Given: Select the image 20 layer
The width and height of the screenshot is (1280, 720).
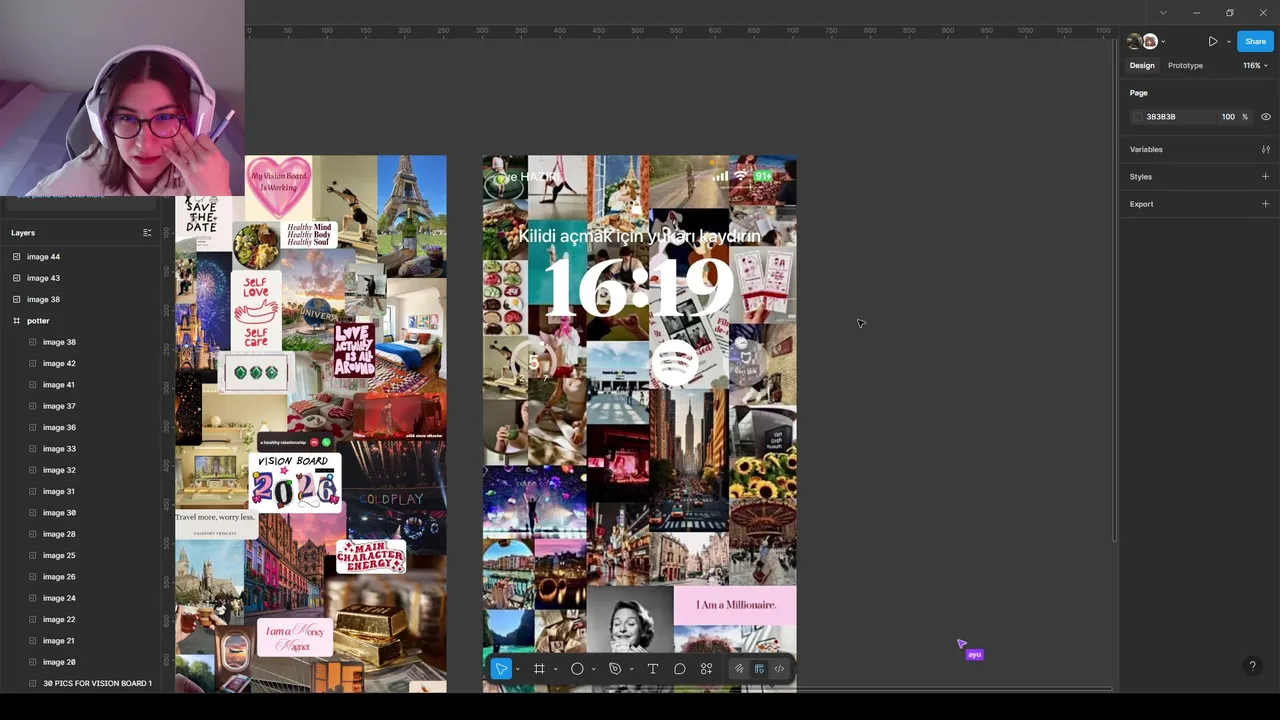Looking at the screenshot, I should (80, 662).
